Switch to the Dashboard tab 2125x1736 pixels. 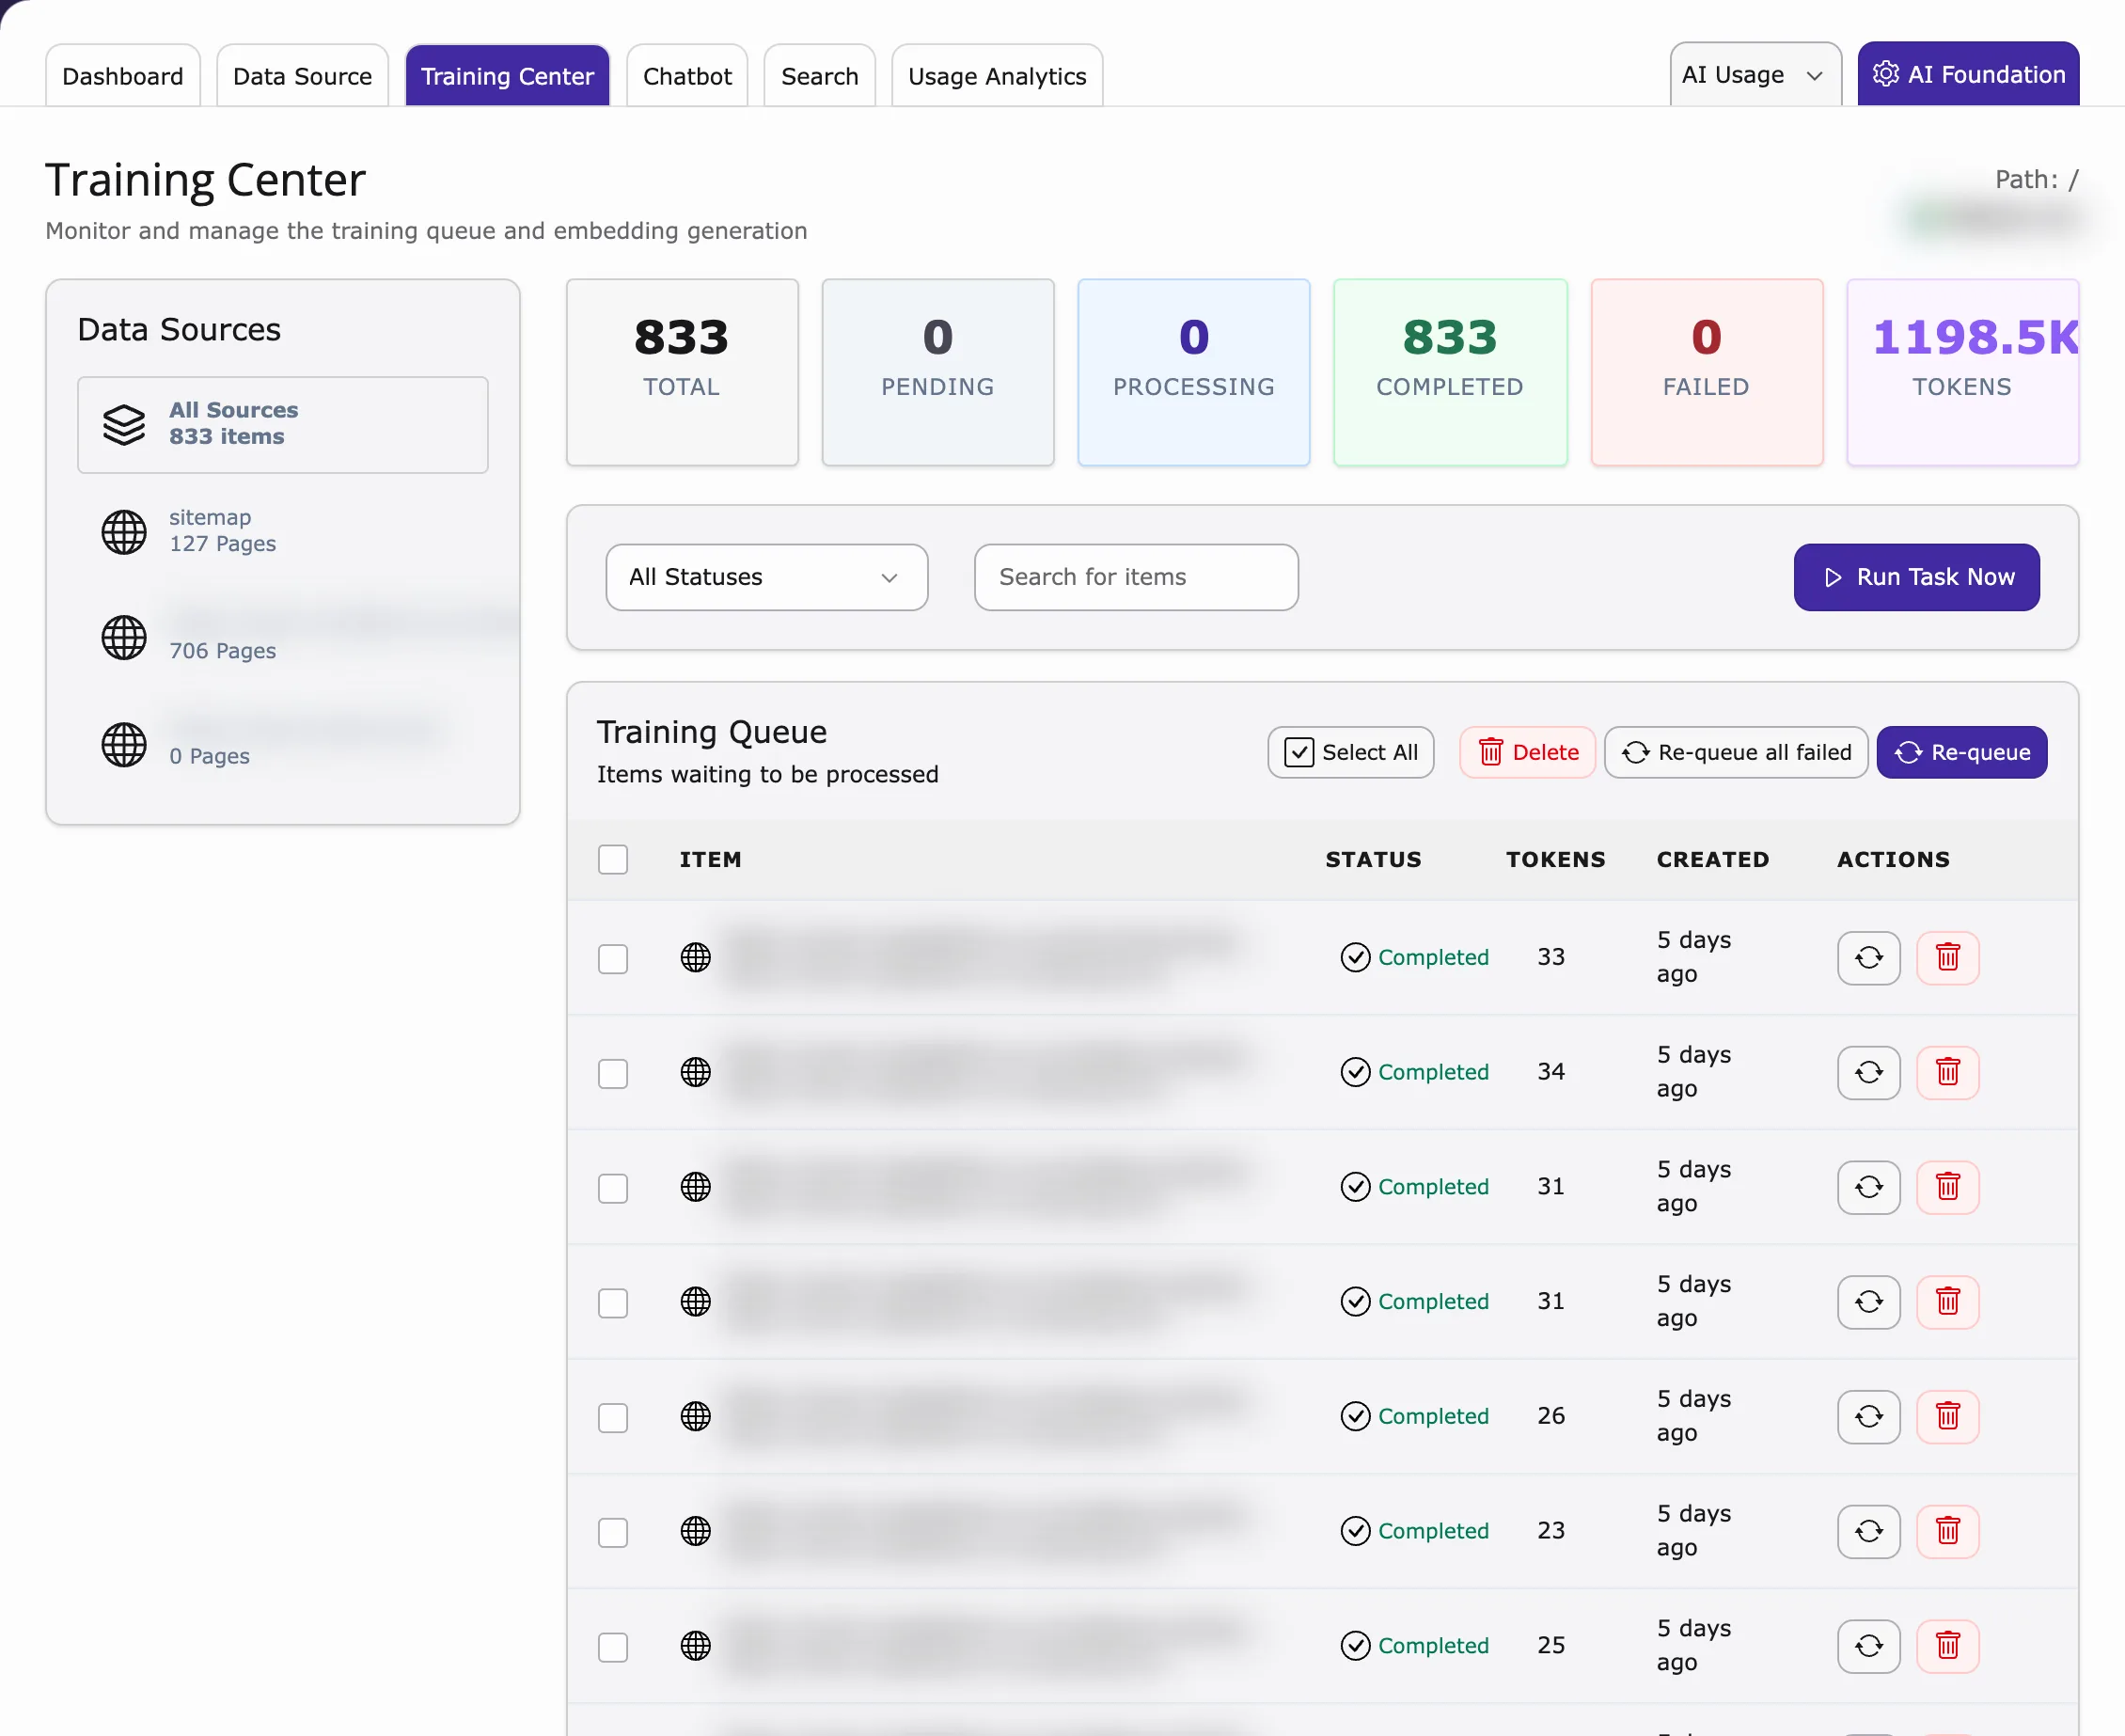[123, 75]
